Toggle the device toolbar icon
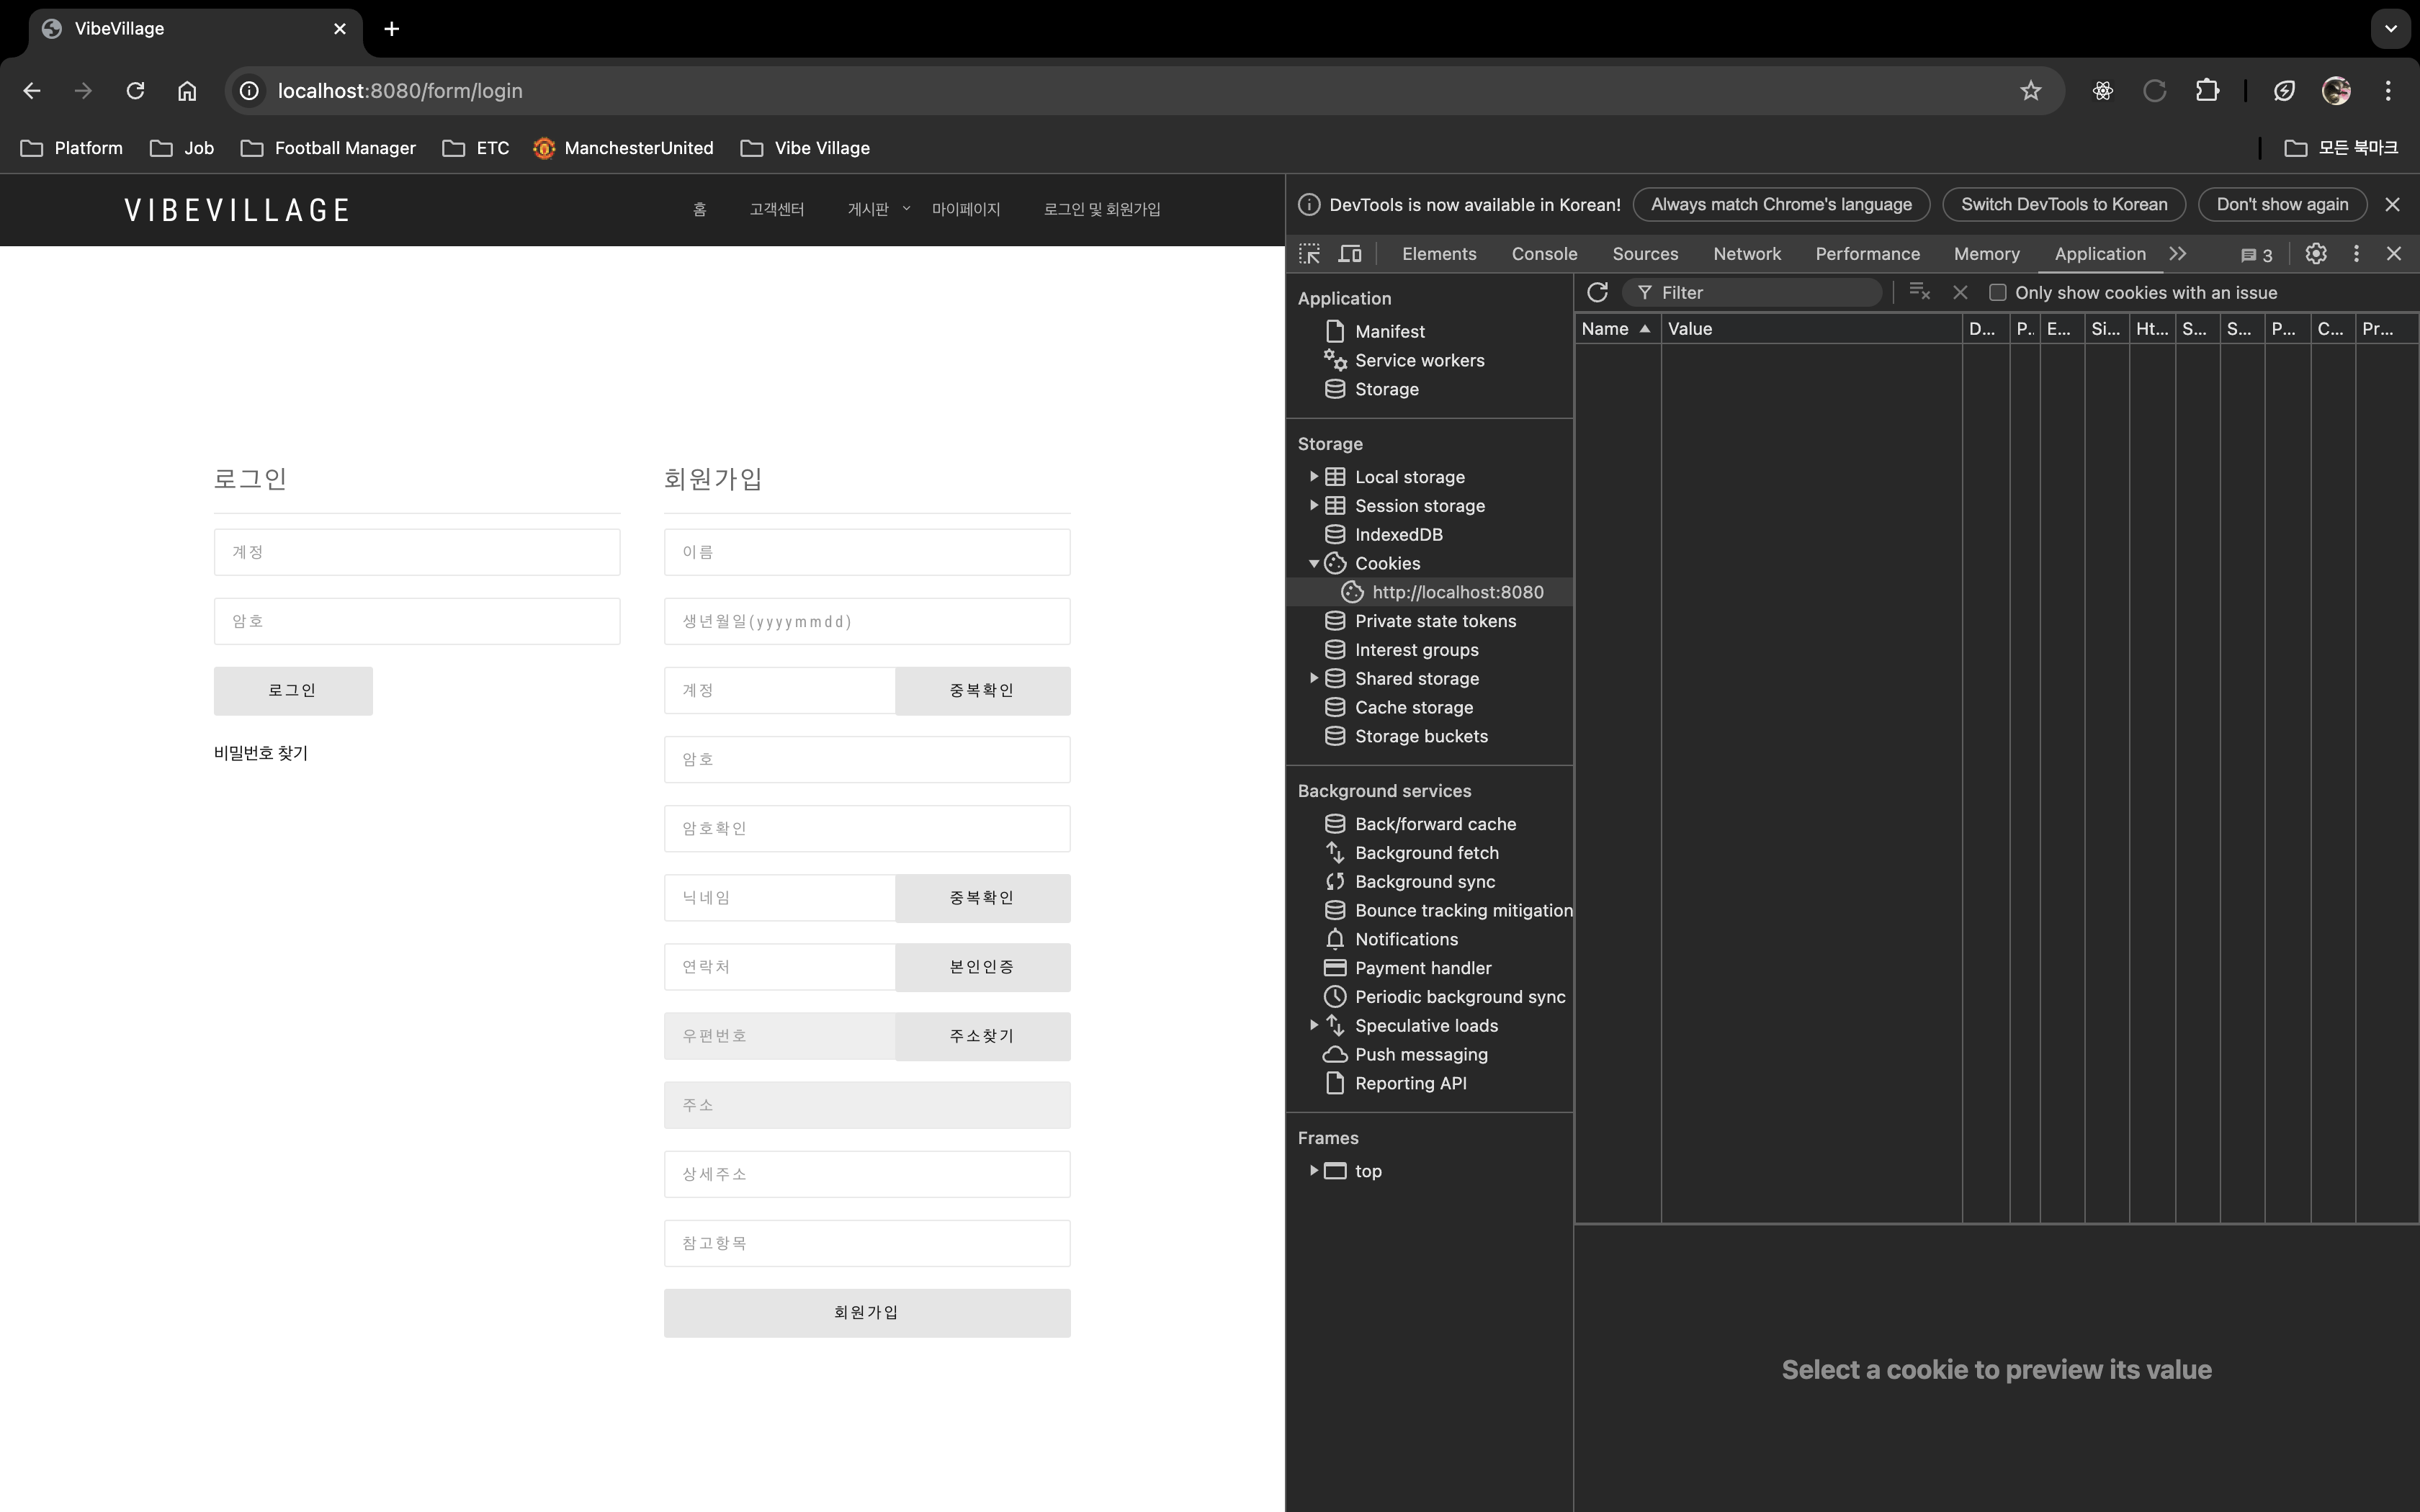Image resolution: width=2420 pixels, height=1512 pixels. [1350, 254]
